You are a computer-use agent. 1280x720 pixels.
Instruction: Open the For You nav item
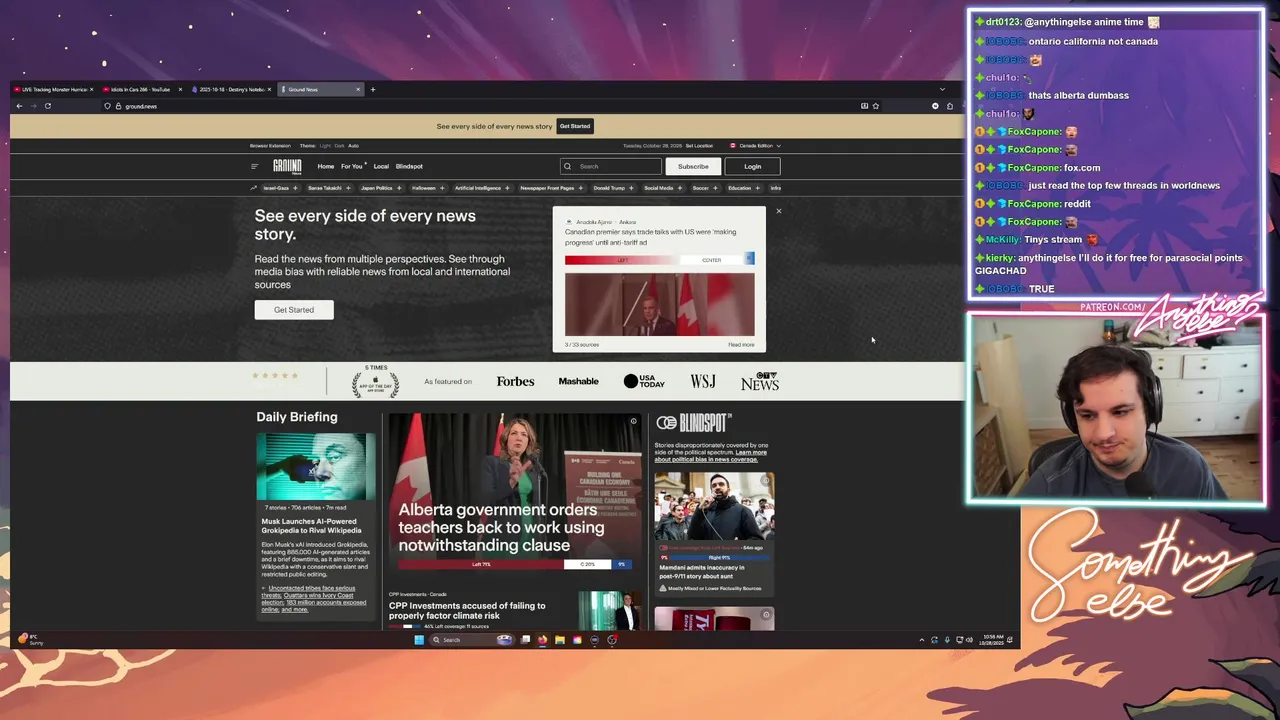tap(352, 166)
